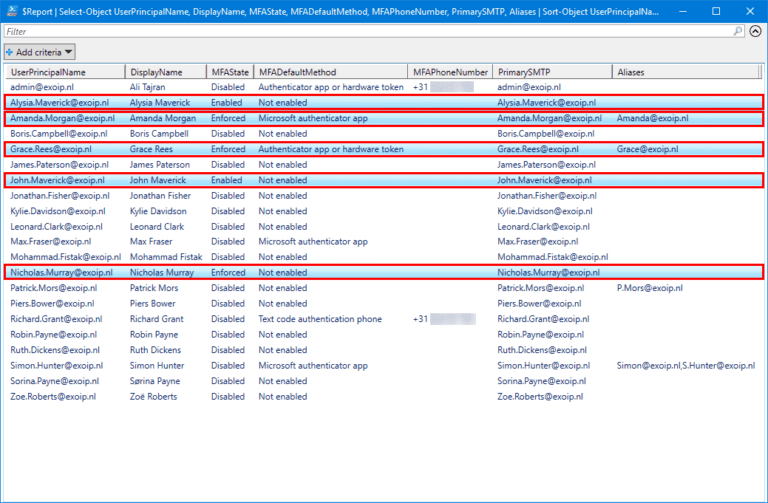Select Patrick.Mors@exoip.nl in UserPrincipalName column
This screenshot has width=768, height=503.
(x=53, y=288)
